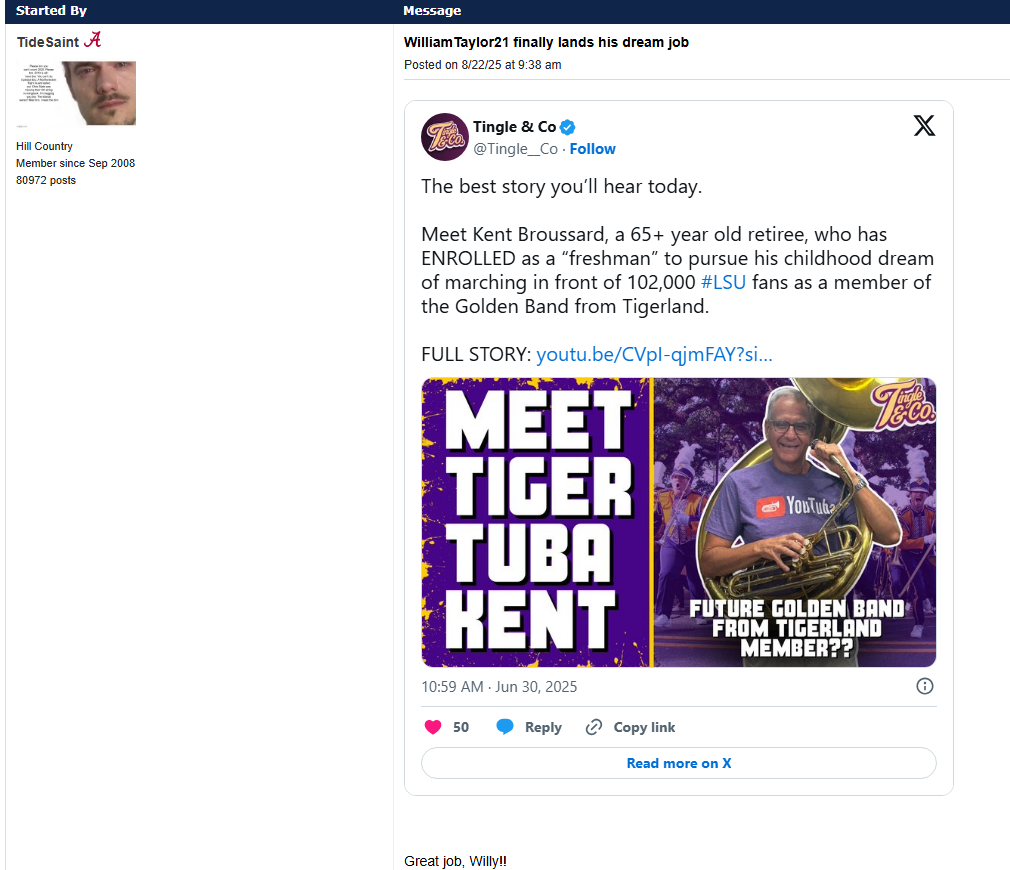Open TideSaint's avatar image
Viewport: 1010px width, 870px height.
coord(76,93)
